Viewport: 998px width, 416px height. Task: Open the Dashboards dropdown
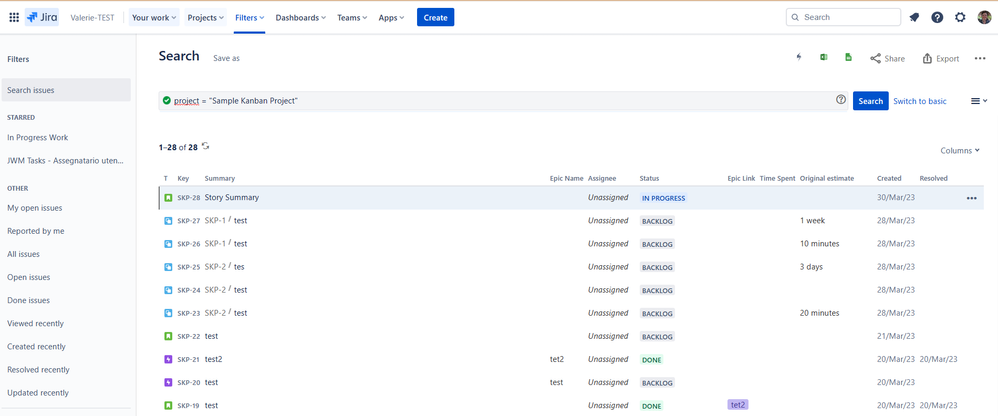300,17
